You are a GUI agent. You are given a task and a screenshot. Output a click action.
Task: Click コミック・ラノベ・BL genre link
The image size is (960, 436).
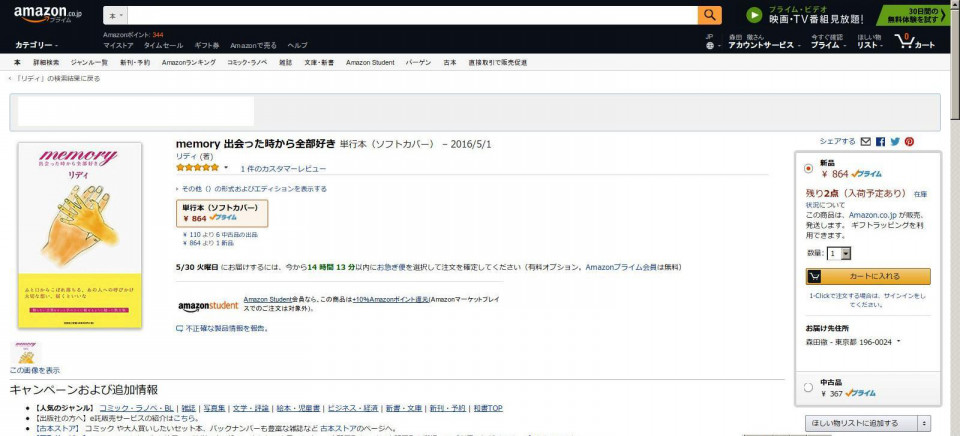pyautogui.click(x=137, y=408)
